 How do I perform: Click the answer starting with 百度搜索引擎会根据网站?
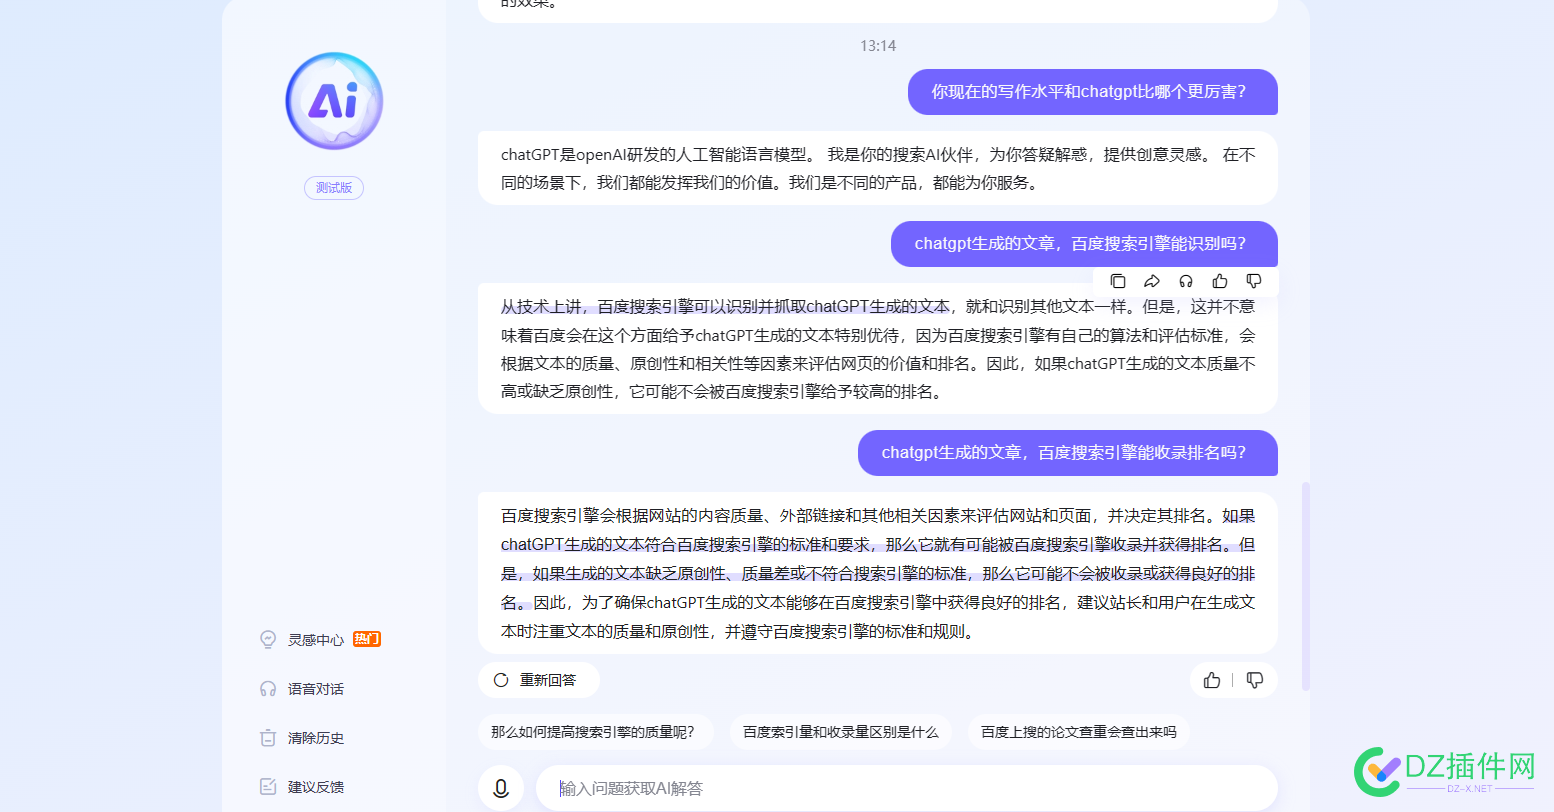878,573
